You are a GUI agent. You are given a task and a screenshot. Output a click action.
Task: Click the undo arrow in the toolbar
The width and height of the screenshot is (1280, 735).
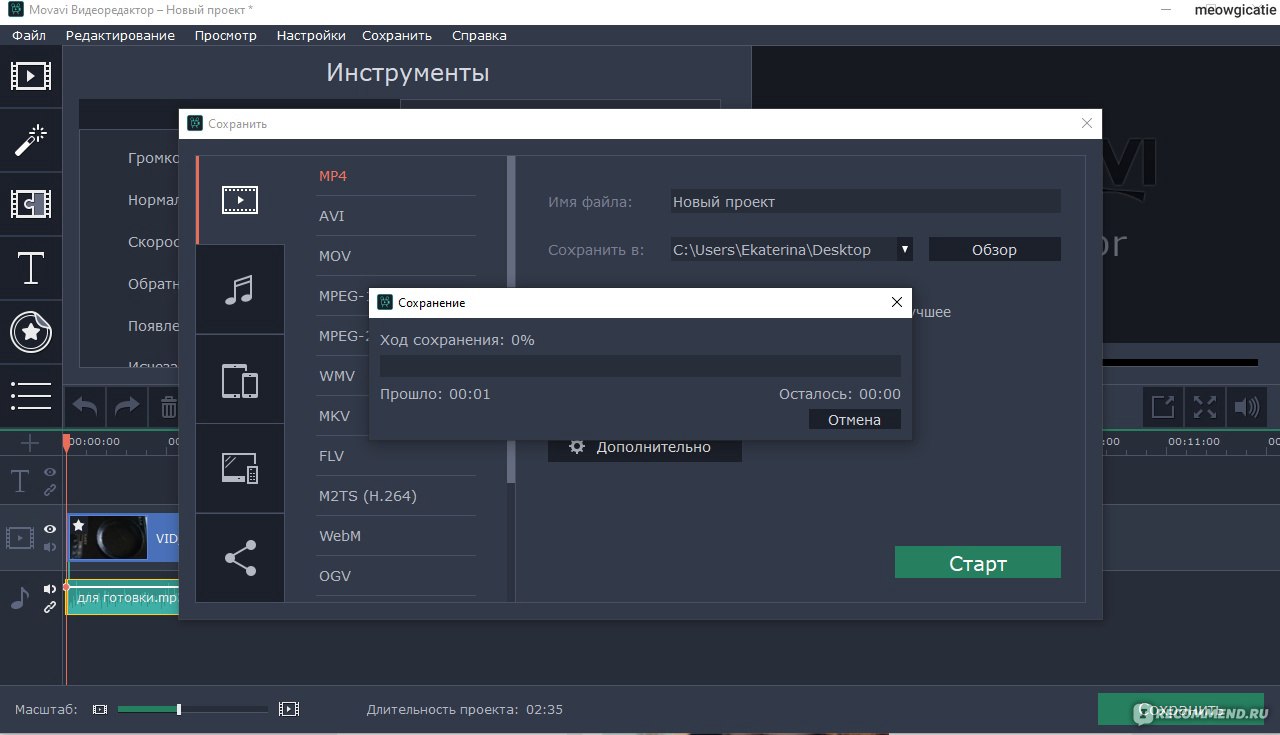coord(86,407)
